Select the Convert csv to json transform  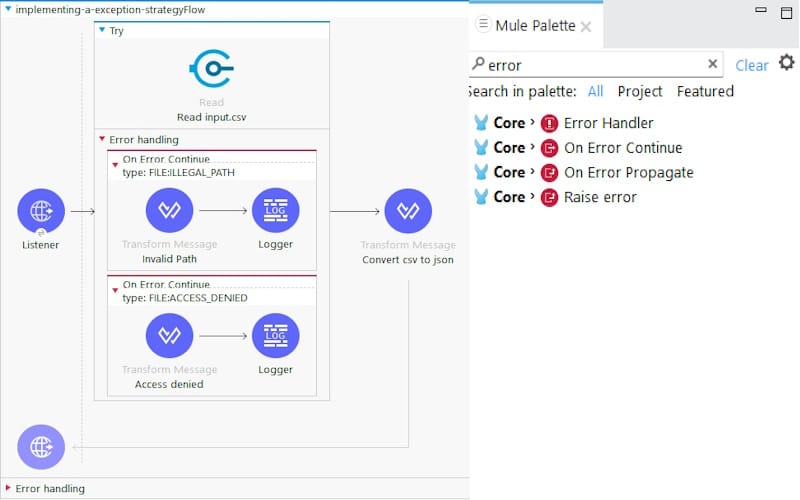pyautogui.click(x=408, y=211)
